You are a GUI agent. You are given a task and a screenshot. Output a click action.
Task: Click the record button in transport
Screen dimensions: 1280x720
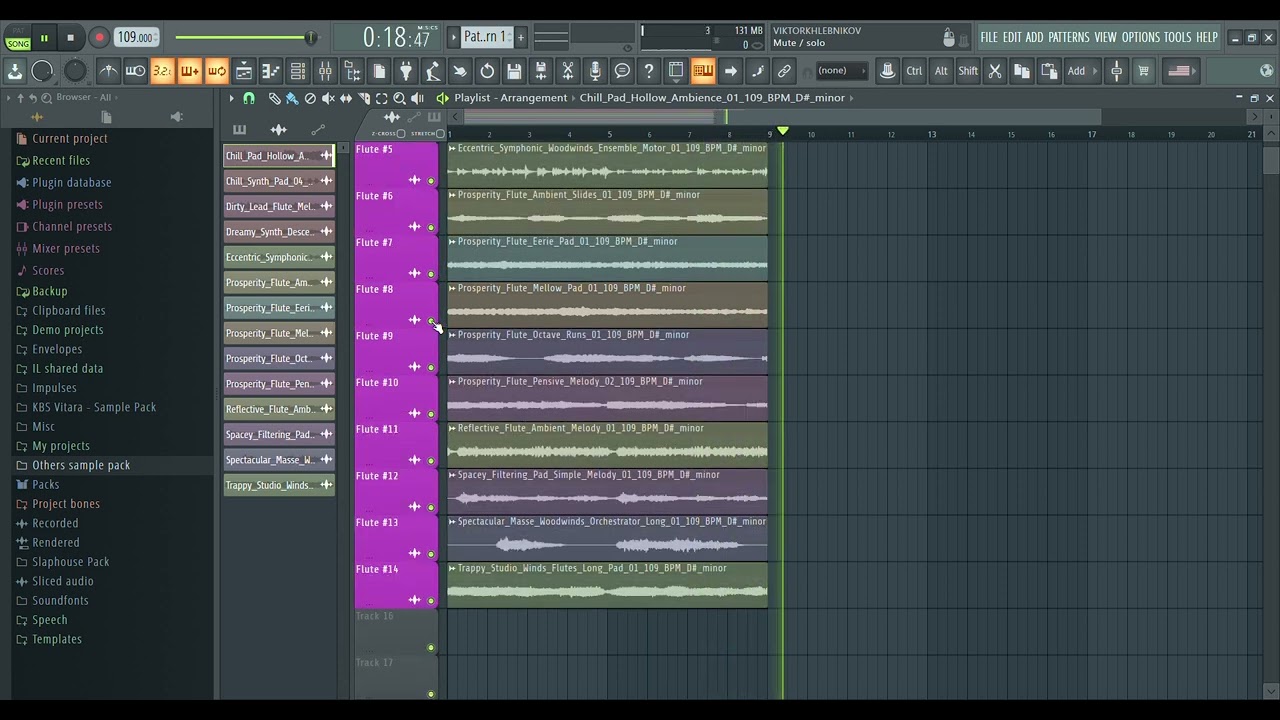coord(99,38)
